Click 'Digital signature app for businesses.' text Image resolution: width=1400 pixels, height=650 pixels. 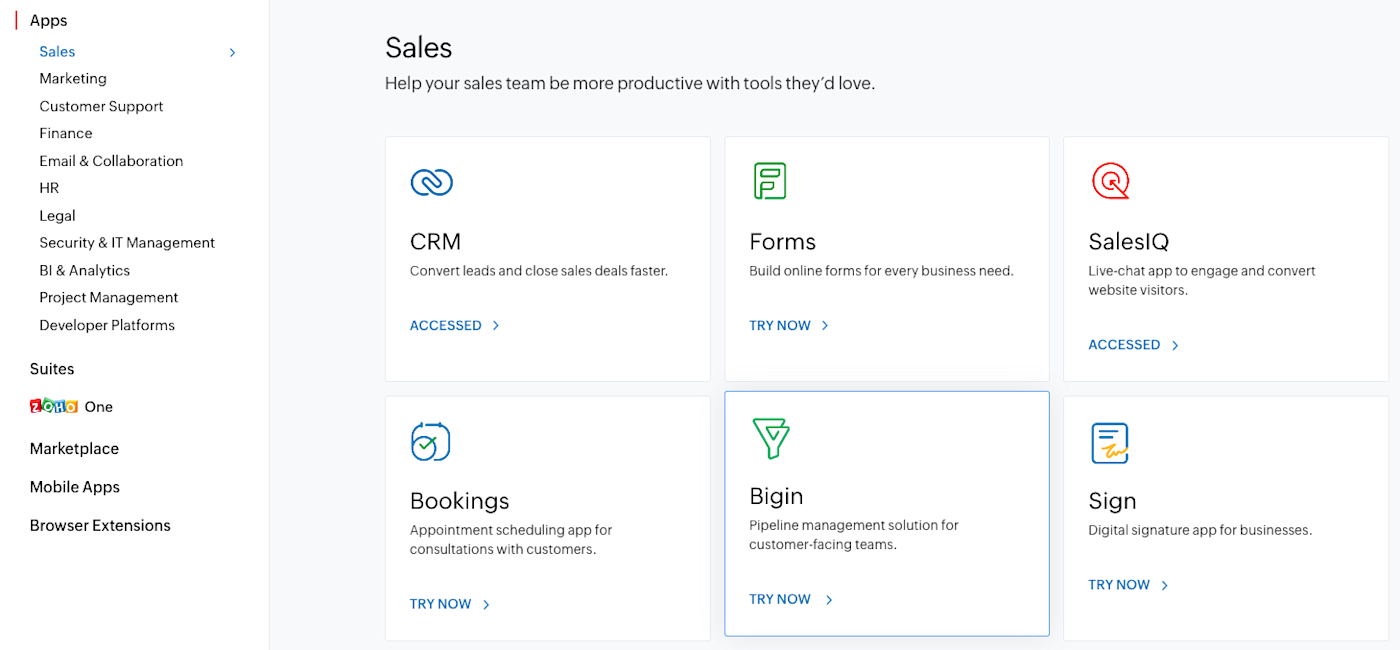pyautogui.click(x=1200, y=530)
